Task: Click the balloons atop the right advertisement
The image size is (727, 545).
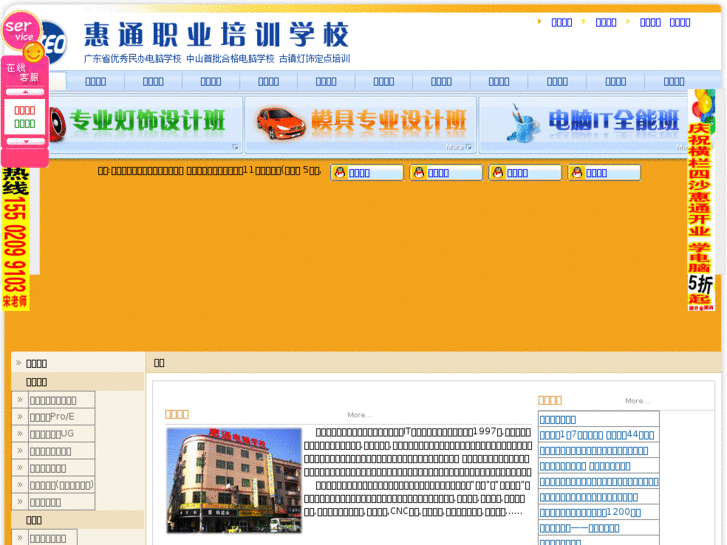Action: point(702,104)
